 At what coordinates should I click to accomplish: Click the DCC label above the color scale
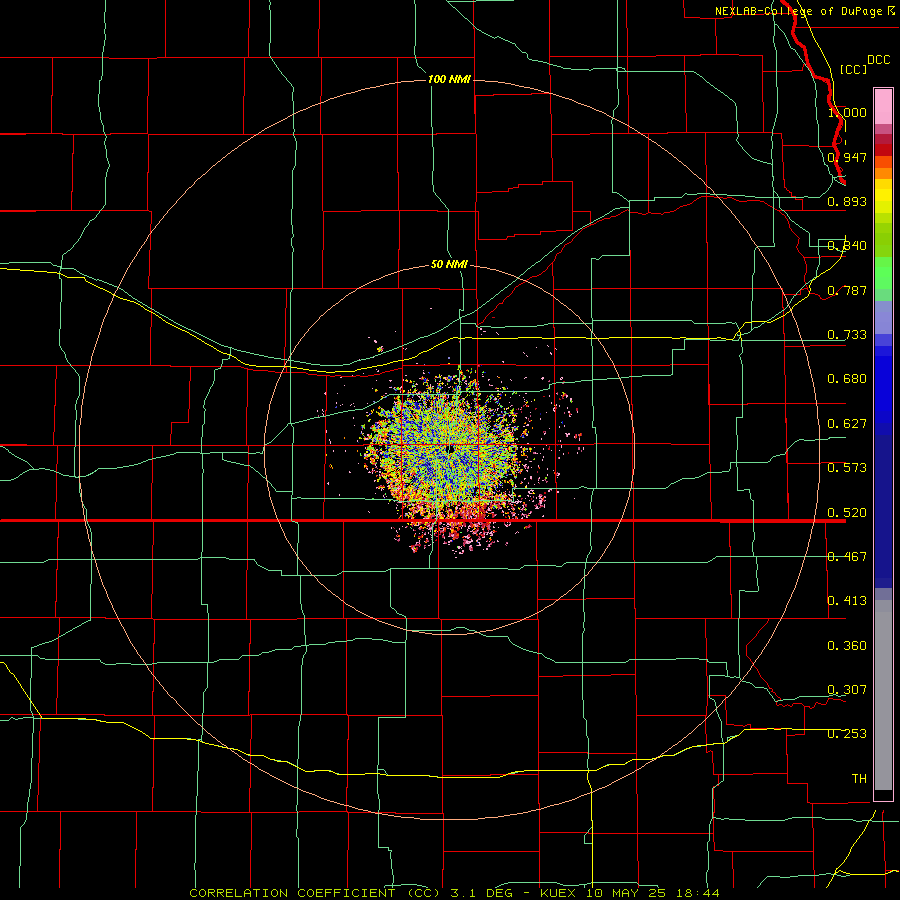878,60
